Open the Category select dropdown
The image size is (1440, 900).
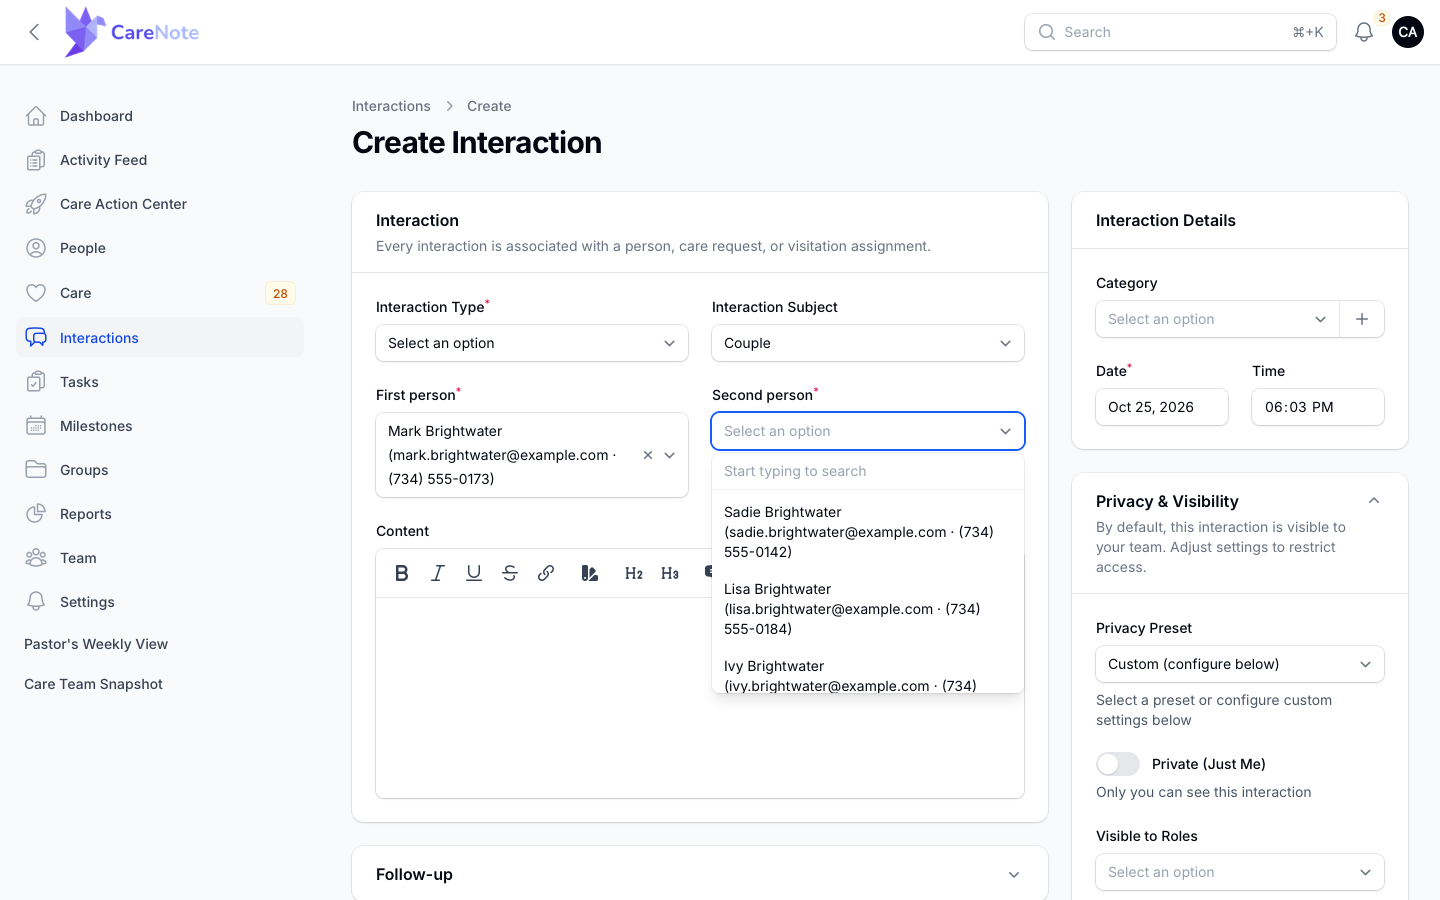[x=1218, y=319]
